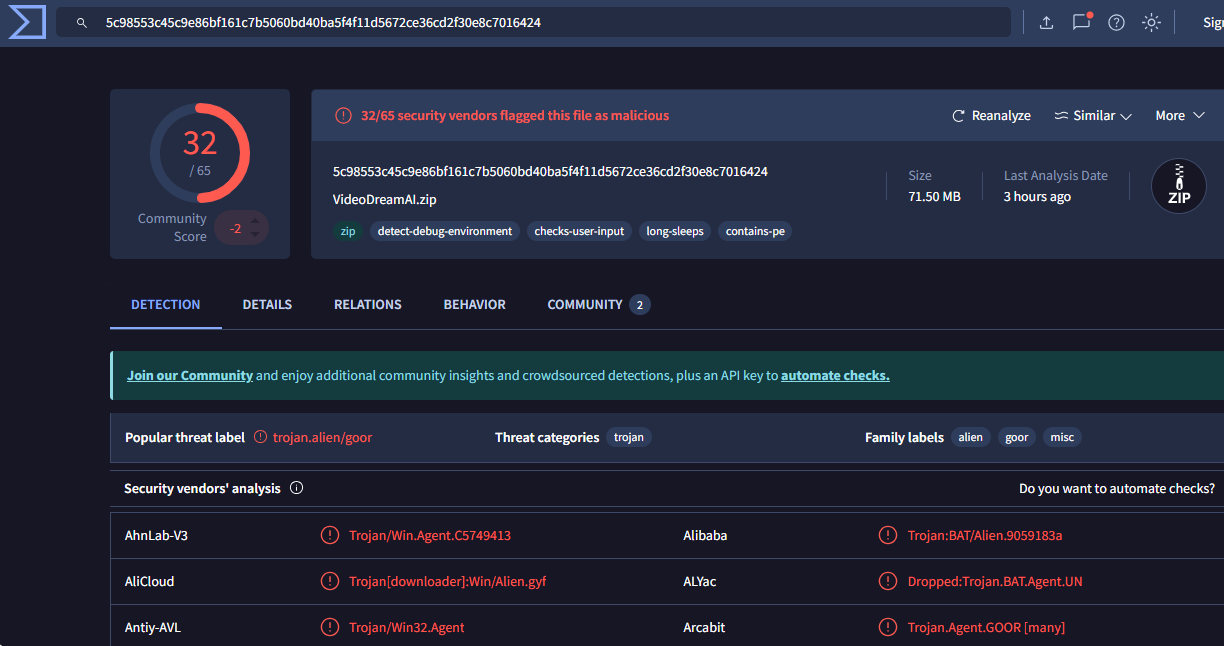Click the 32/65 detection score gauge
1224x646 pixels.
(200, 152)
